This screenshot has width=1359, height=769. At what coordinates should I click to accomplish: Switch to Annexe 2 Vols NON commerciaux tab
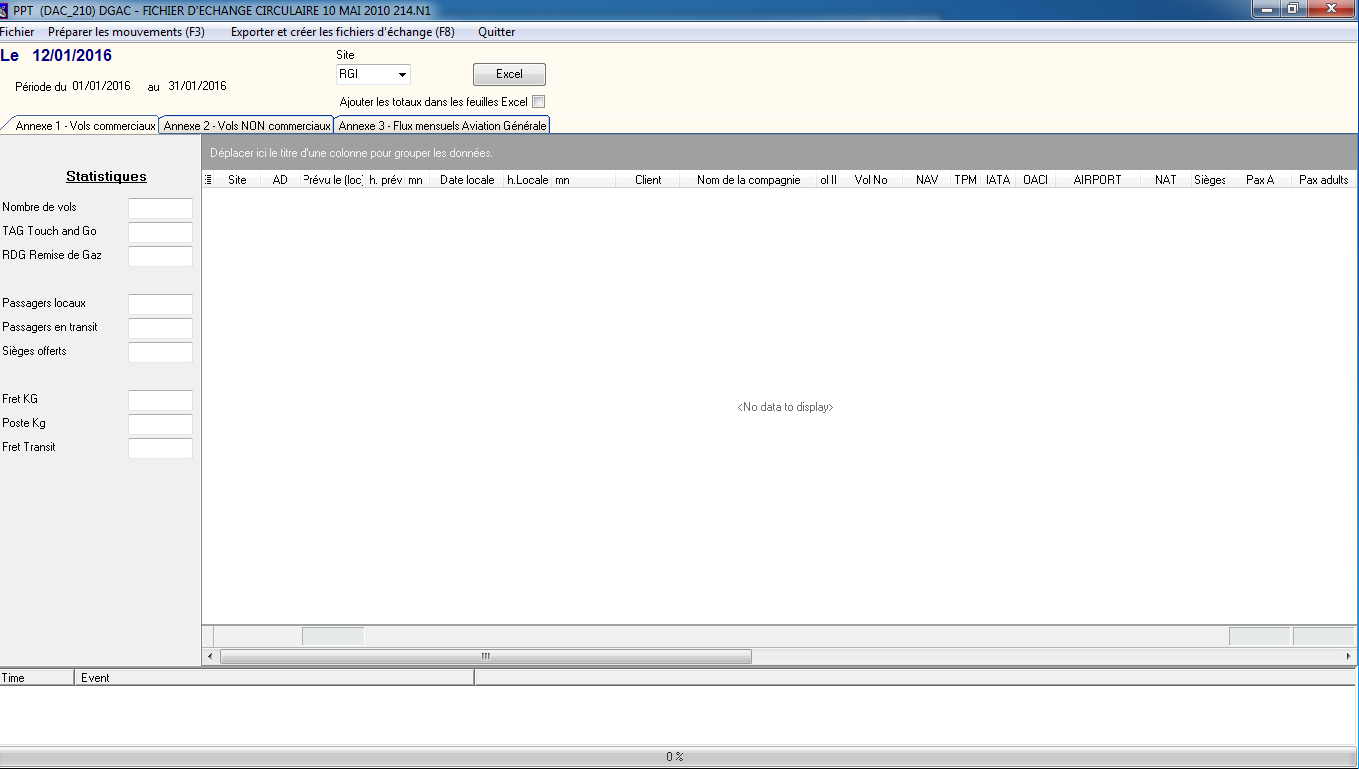[246, 126]
